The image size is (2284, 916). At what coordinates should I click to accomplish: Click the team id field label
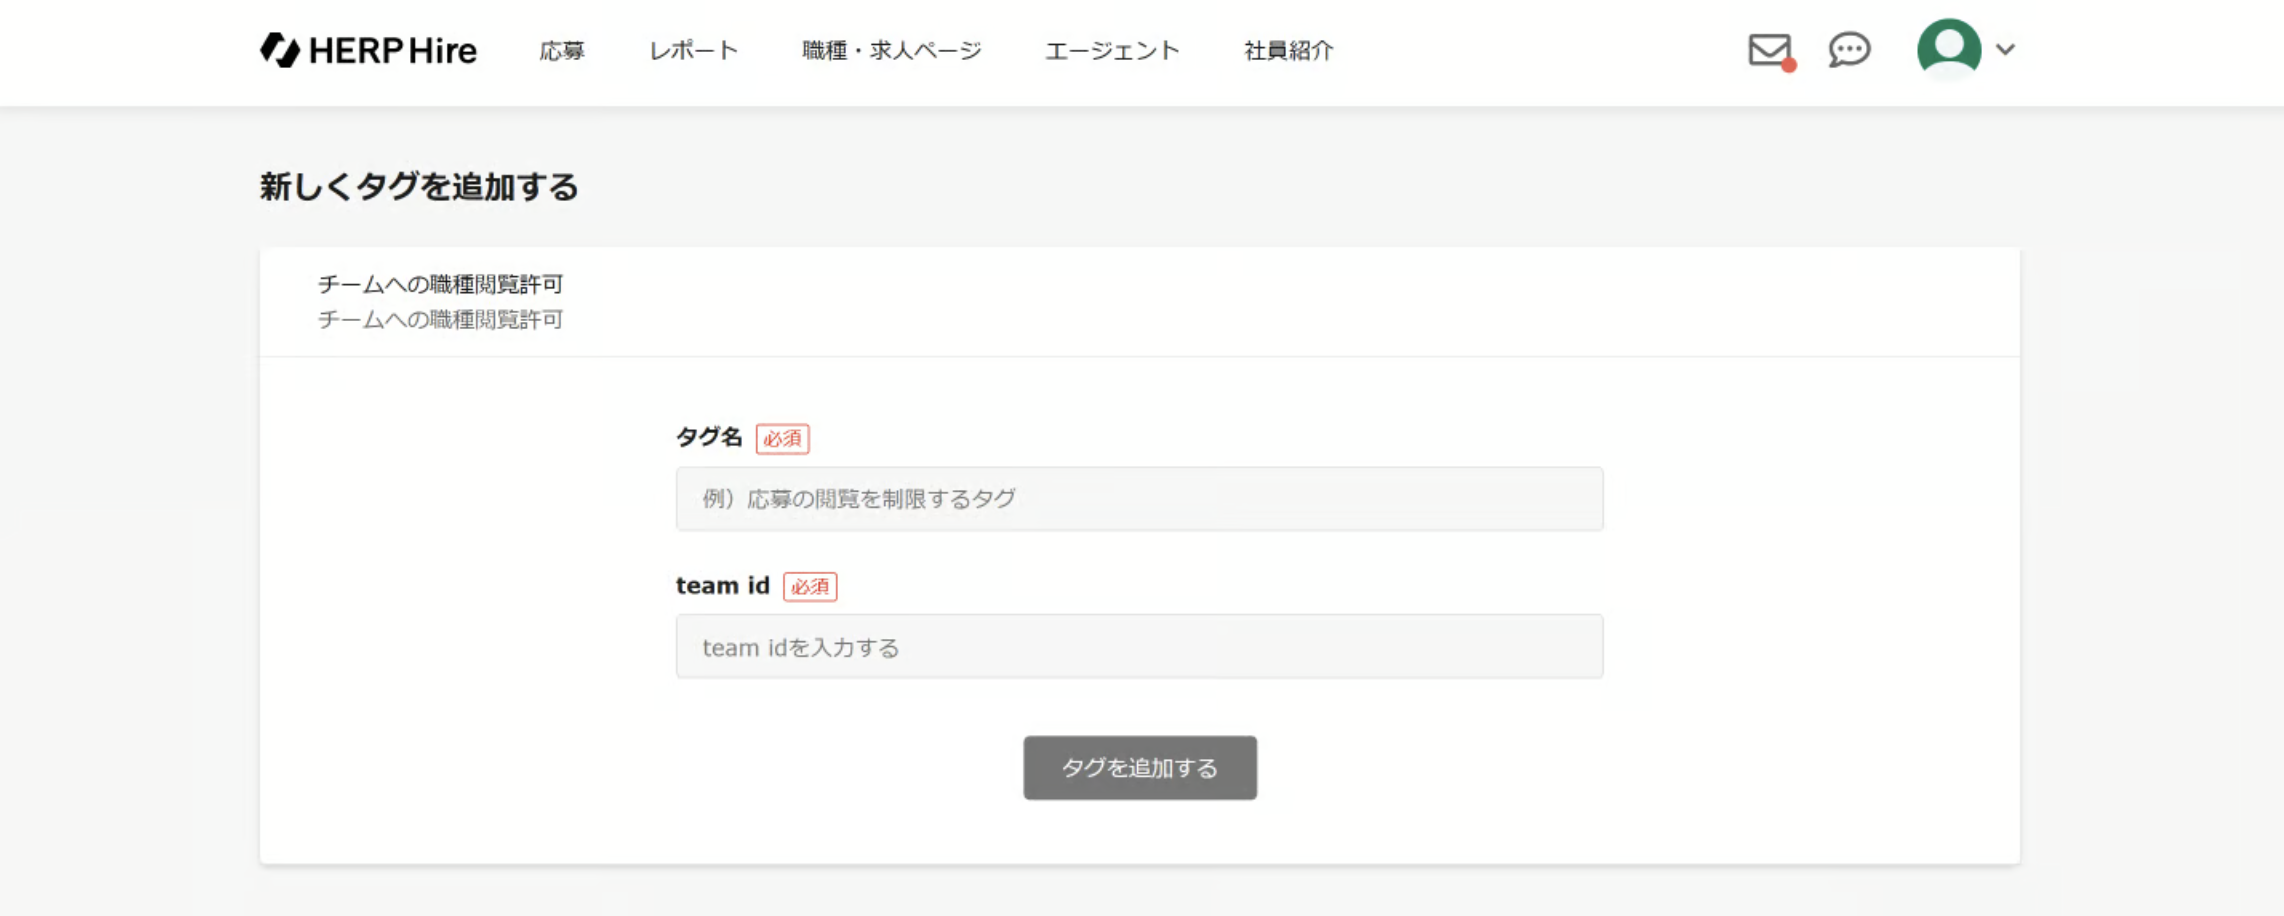tap(722, 585)
